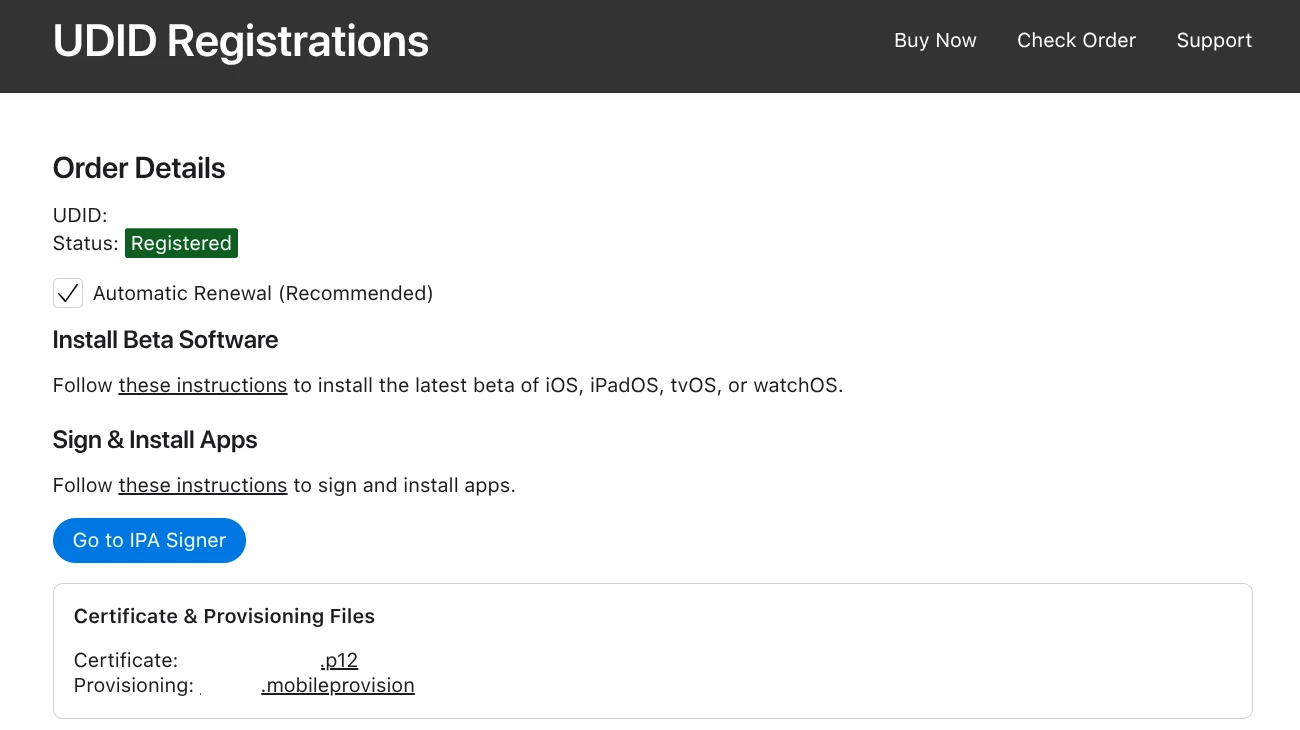Click the Certificate: label in the files box
Screen dimensions: 1300x730
point(126,660)
